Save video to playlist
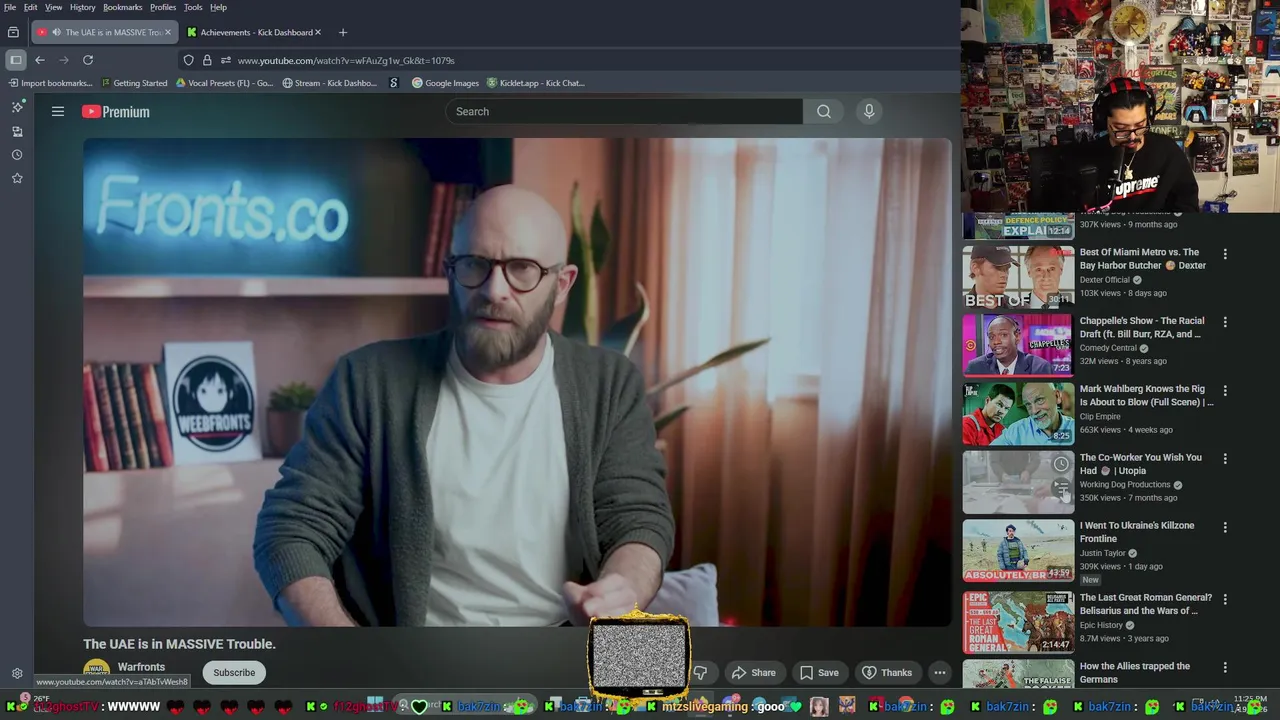Viewport: 1280px width, 720px height. point(819,673)
